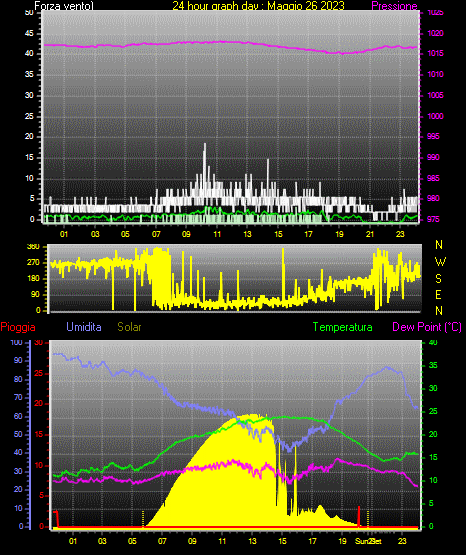This screenshot has width=466, height=555.
Task: Select the "24 hour graph day : Maggio 26 2023" heading
Action: tap(258, 6)
